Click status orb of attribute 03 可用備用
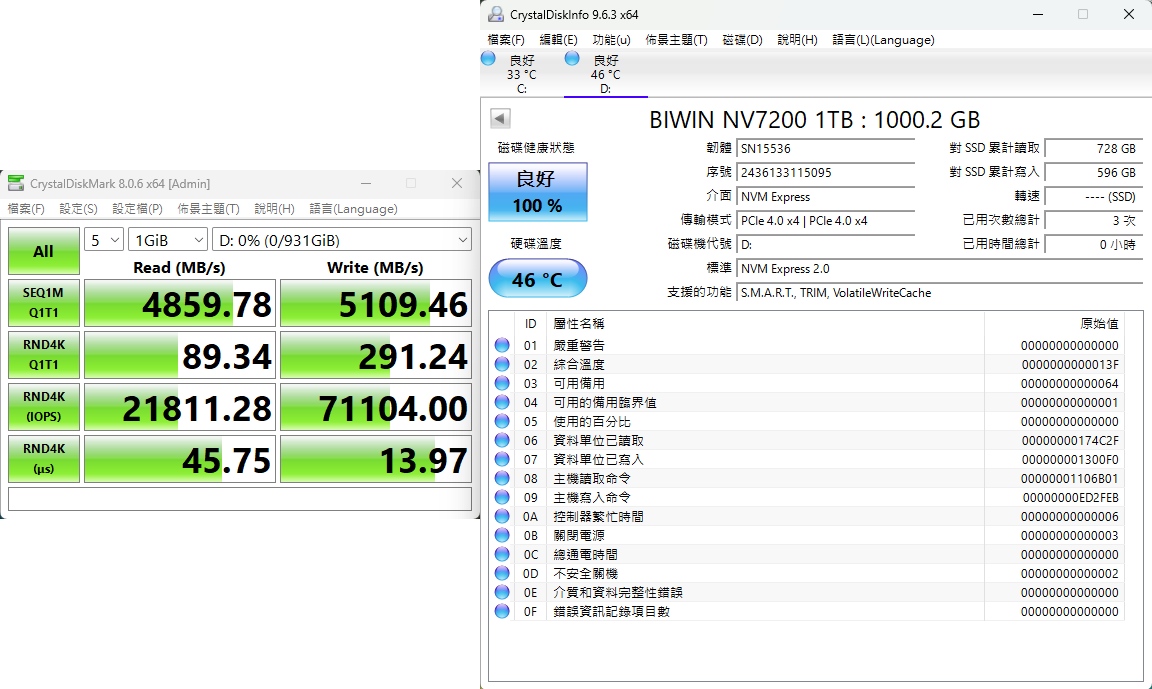 (x=503, y=383)
